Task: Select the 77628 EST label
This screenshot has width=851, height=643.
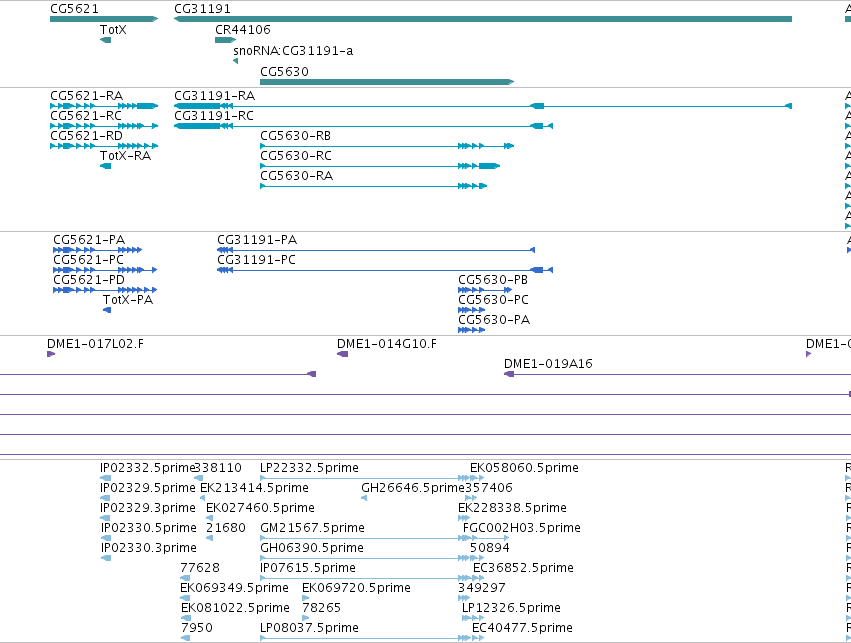Action: pyautogui.click(x=200, y=569)
